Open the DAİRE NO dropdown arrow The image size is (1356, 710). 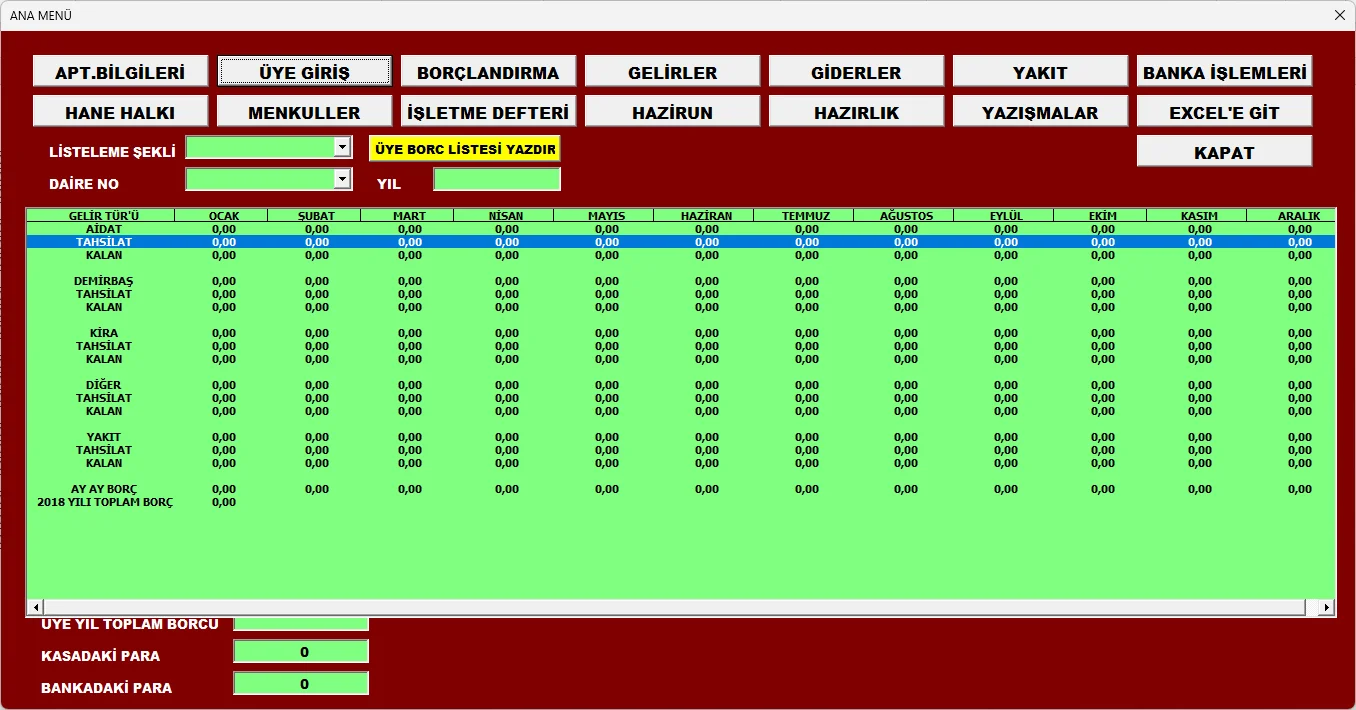coord(342,179)
